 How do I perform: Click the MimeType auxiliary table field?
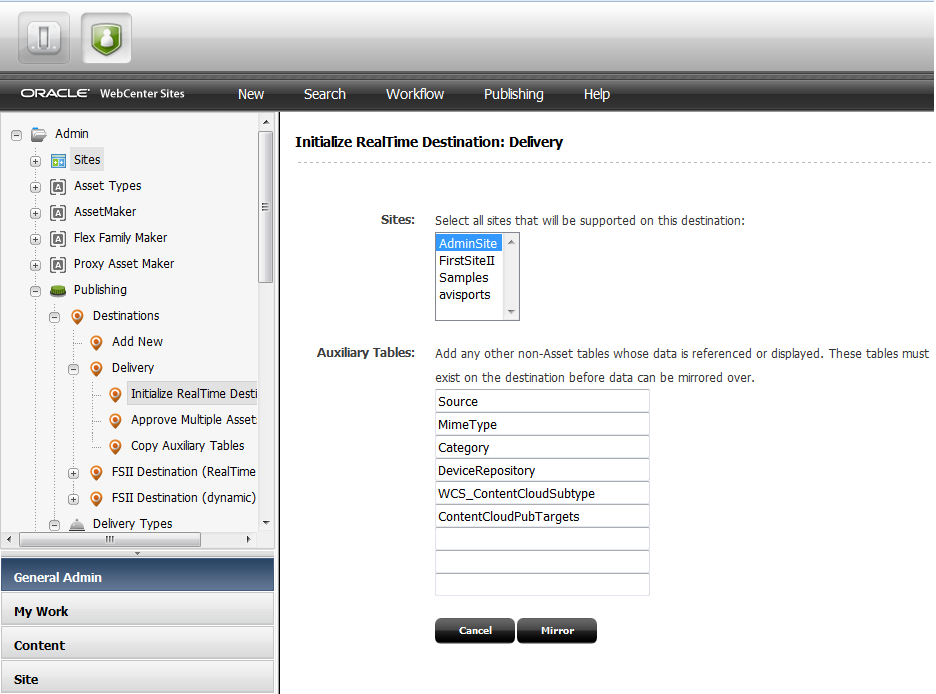(x=542, y=424)
